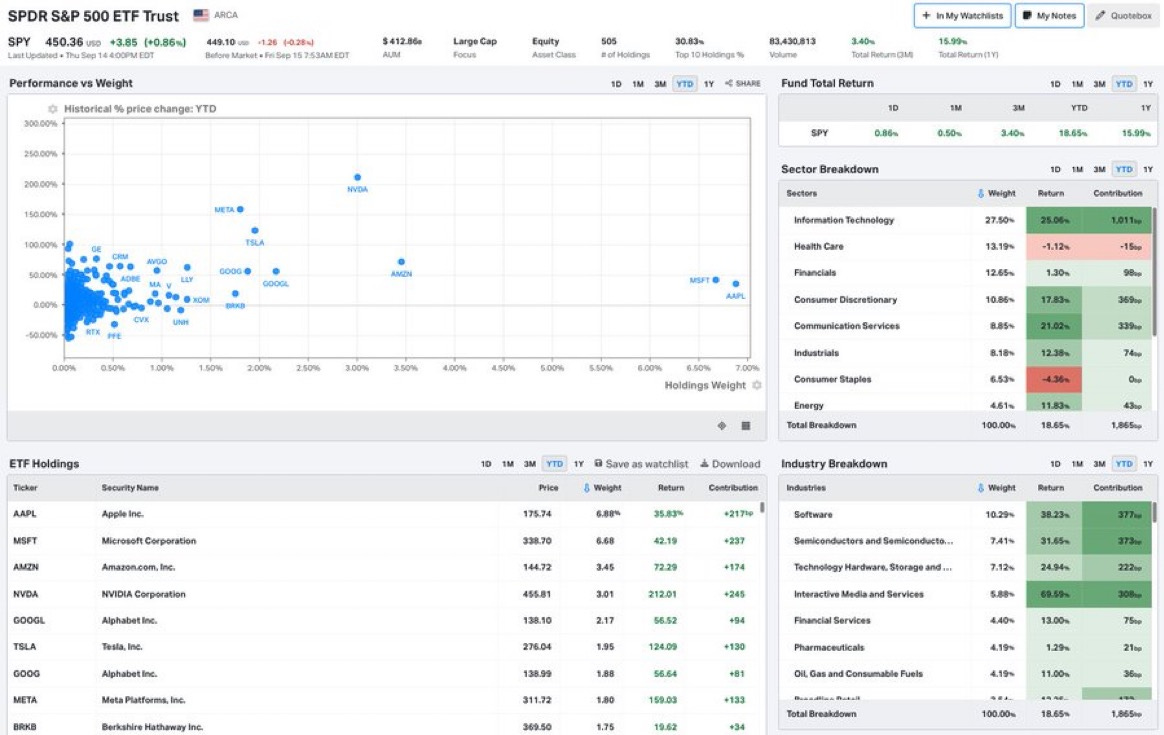Select 1D tab in ETF Holdings
This screenshot has height=735, width=1164.
[x=486, y=463]
